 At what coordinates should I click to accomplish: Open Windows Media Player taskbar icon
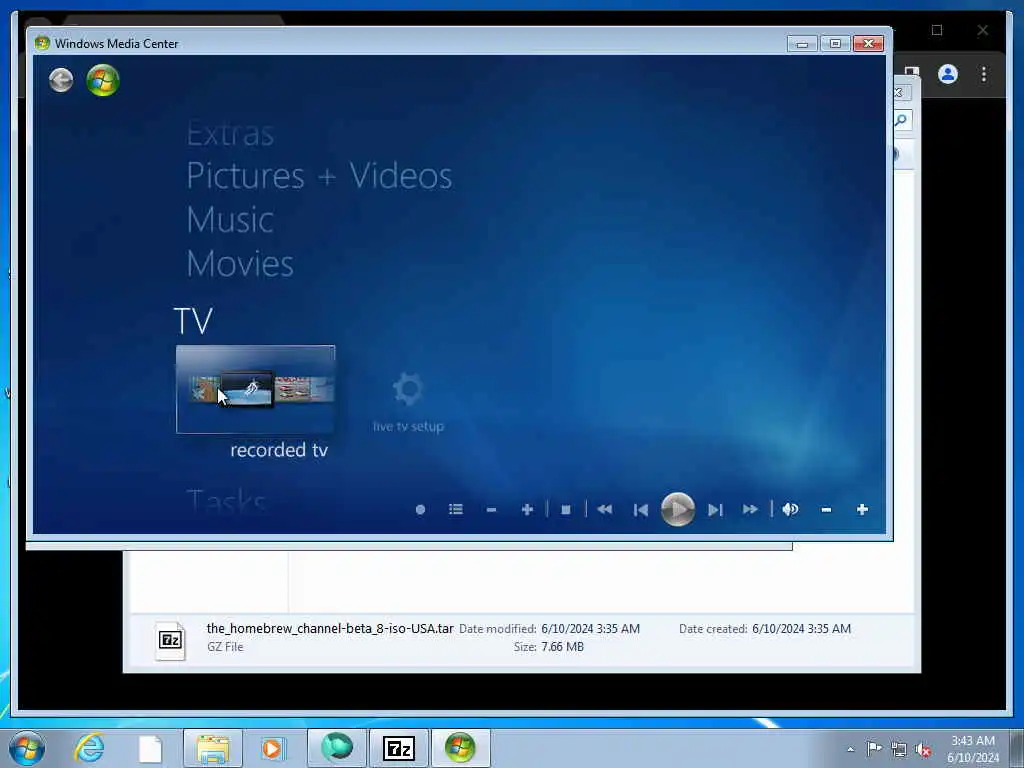click(272, 748)
